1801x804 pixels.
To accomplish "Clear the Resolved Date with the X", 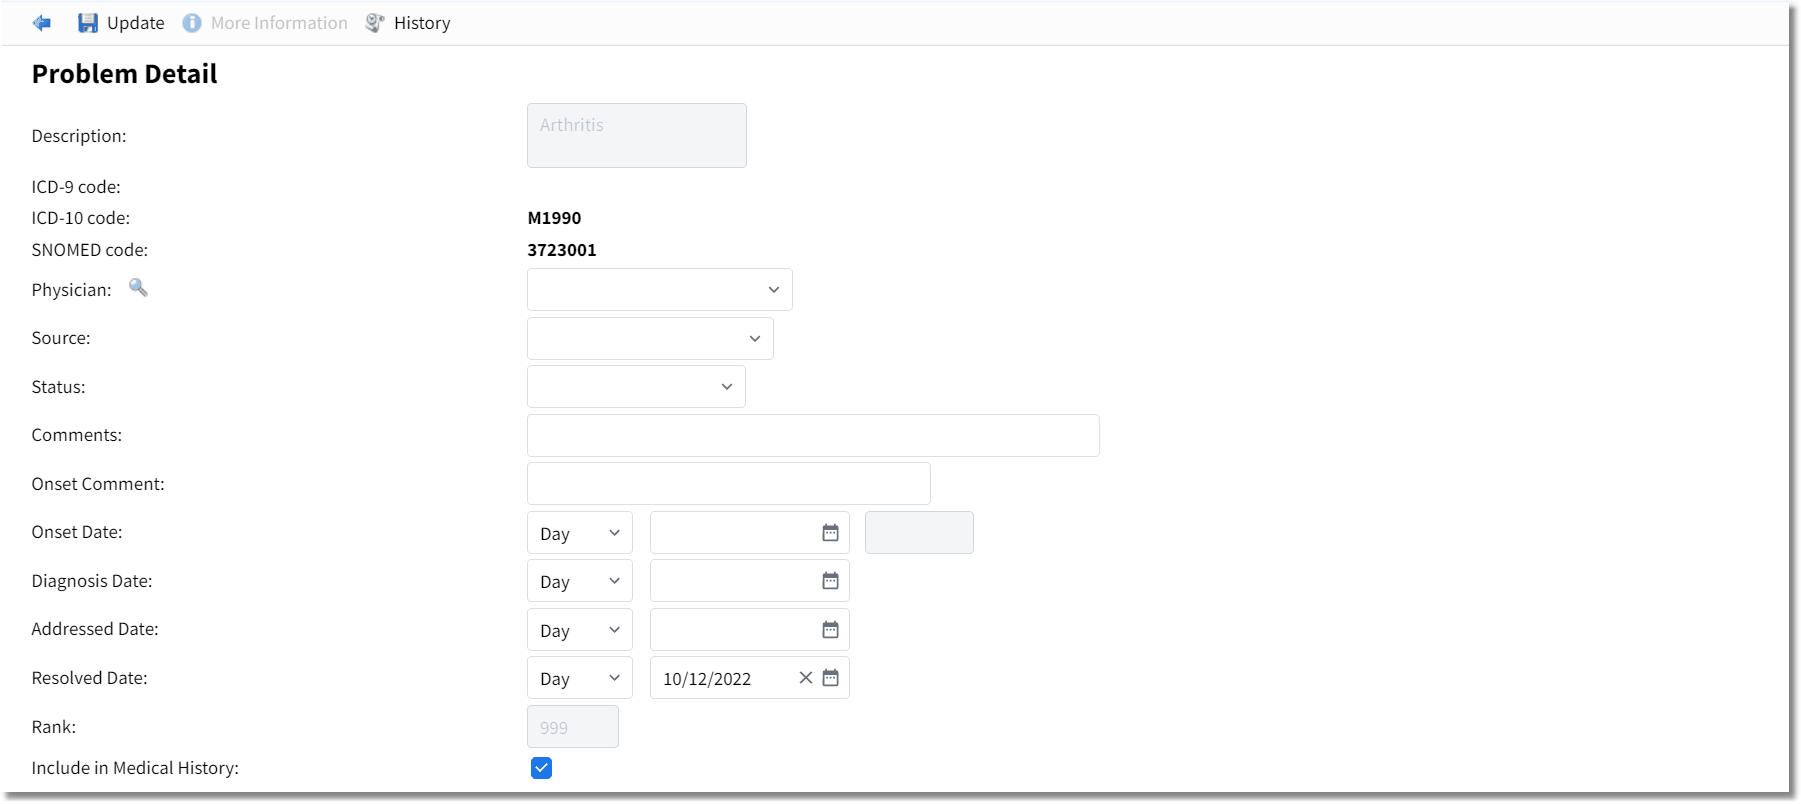I will coord(805,678).
